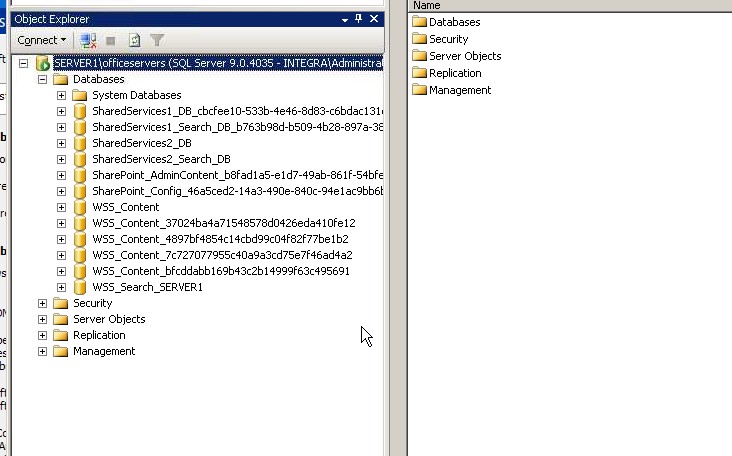The image size is (732, 456).
Task: Select SharedServices2_DB database icon
Action: tap(80, 143)
